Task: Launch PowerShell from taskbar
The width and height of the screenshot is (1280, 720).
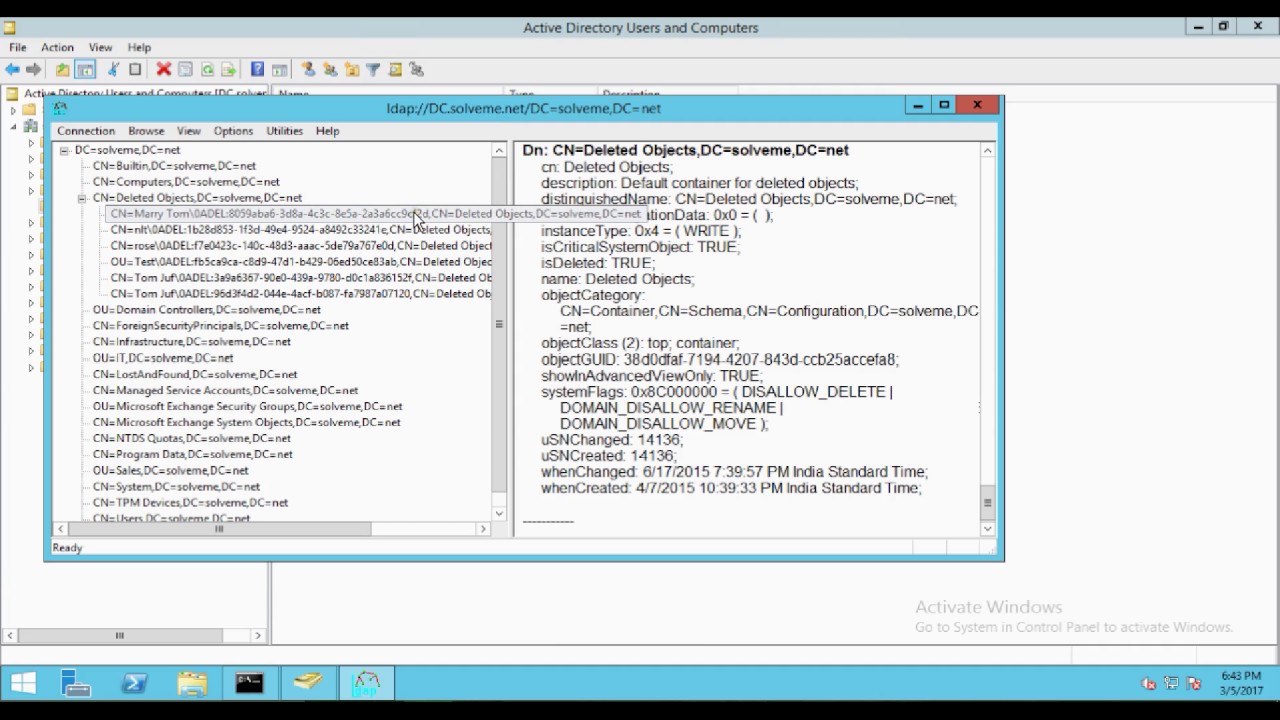Action: 134,684
